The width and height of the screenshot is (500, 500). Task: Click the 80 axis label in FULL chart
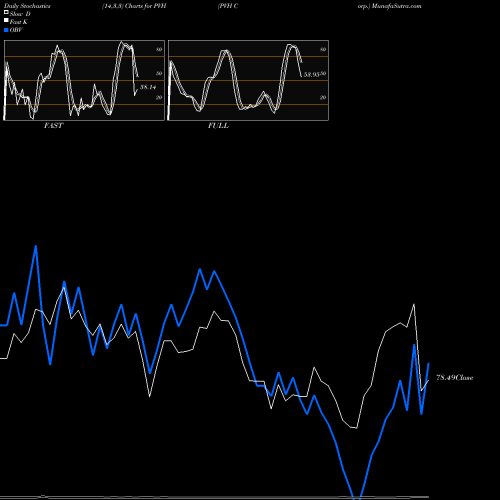coord(323,49)
